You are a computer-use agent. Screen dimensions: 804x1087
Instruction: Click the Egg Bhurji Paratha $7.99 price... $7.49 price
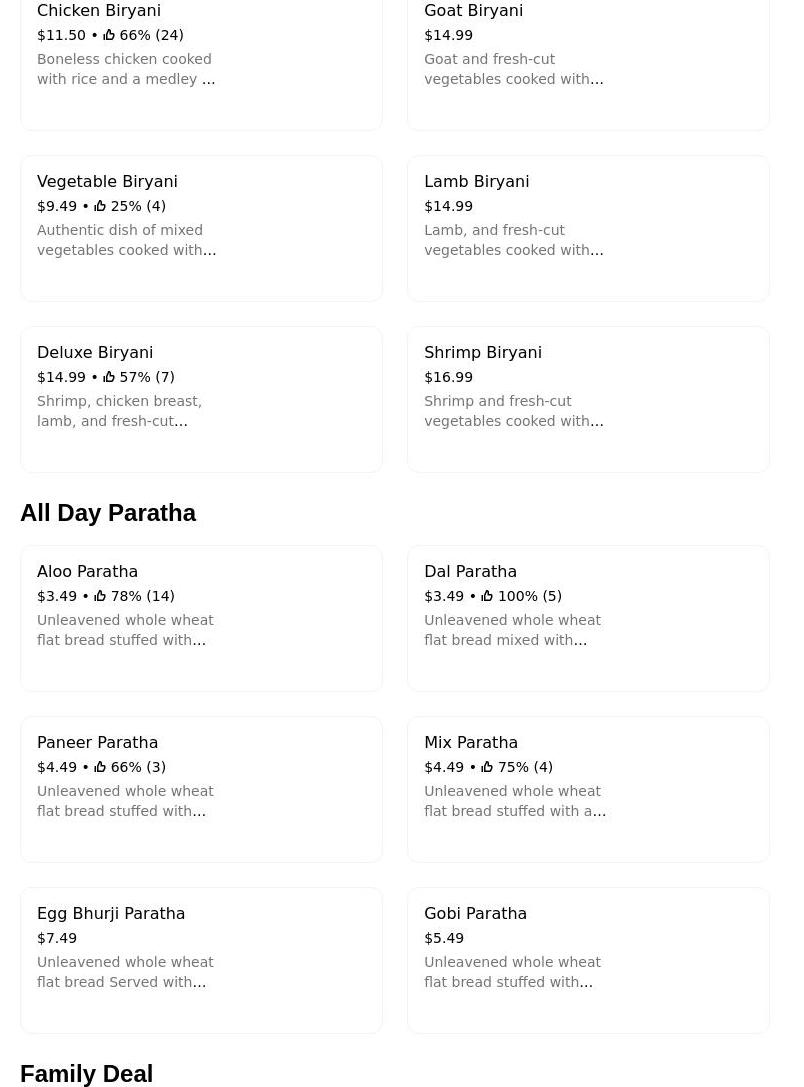[57, 938]
